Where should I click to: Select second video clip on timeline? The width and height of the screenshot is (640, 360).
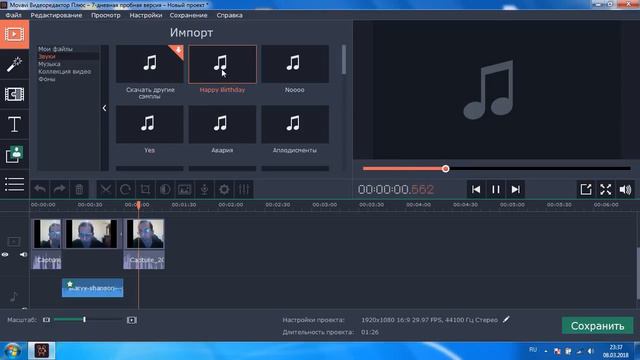[x=91, y=234]
